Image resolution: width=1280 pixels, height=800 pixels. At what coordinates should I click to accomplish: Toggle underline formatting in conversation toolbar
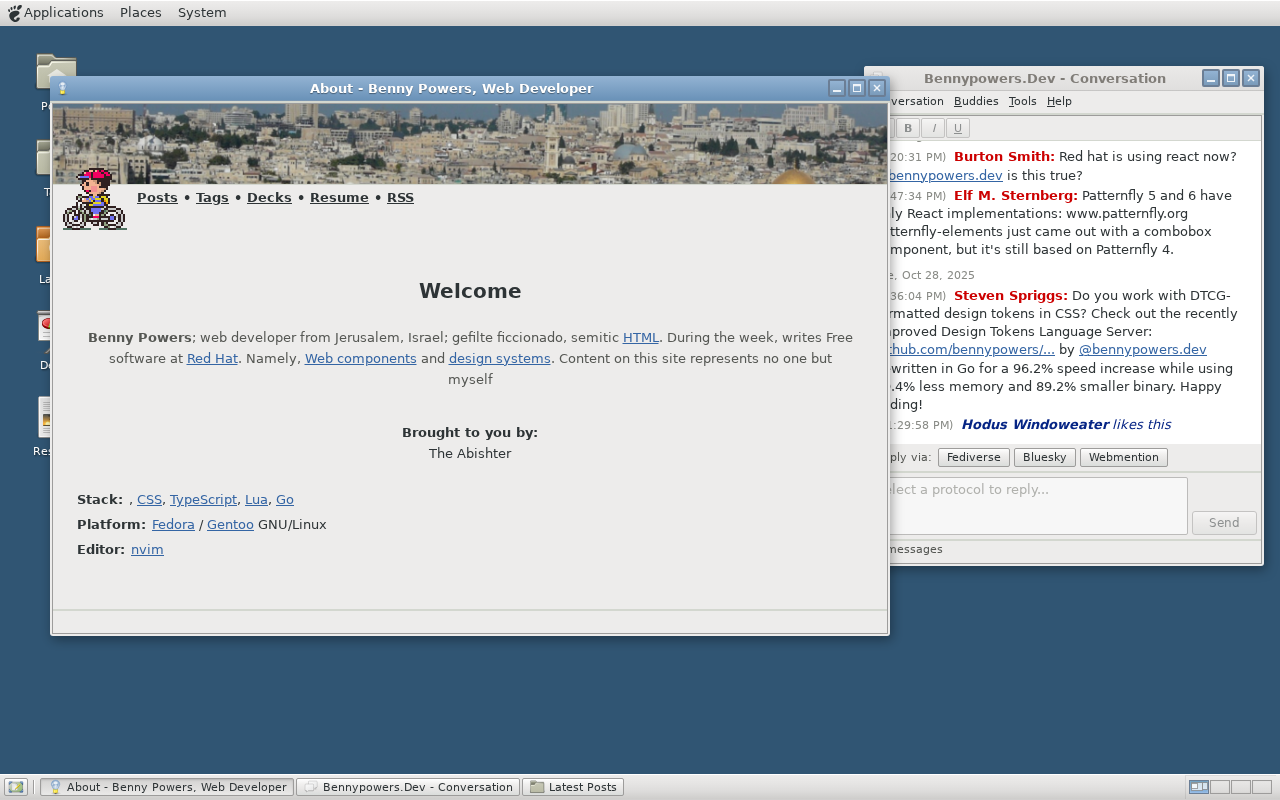[x=958, y=128]
